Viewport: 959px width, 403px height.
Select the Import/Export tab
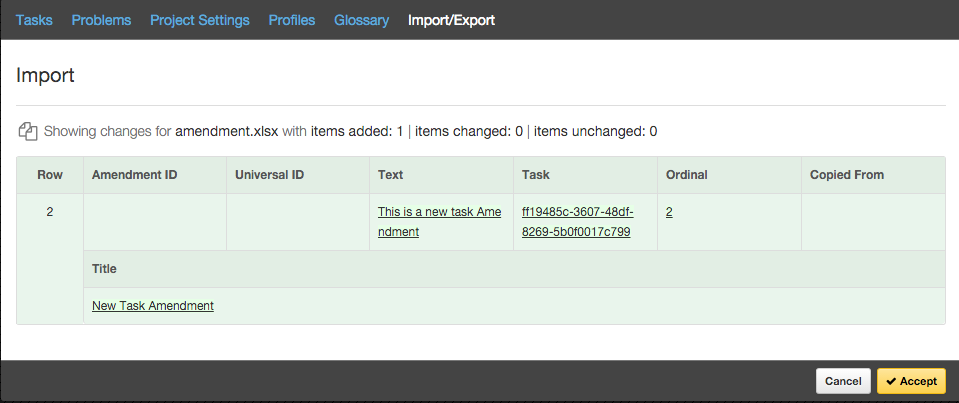click(451, 20)
